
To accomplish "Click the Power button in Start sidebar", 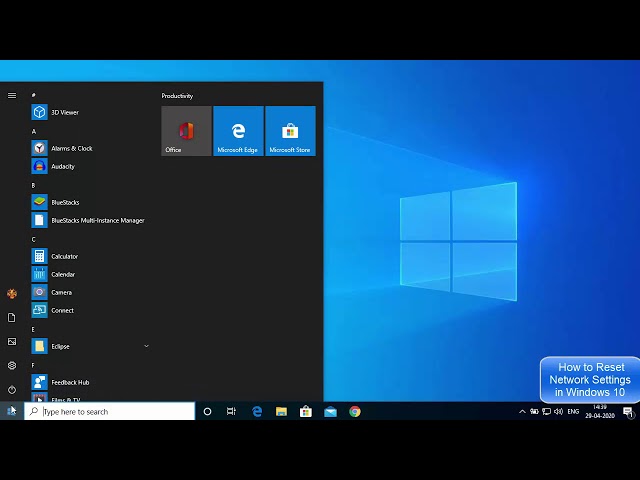I will click(12, 389).
